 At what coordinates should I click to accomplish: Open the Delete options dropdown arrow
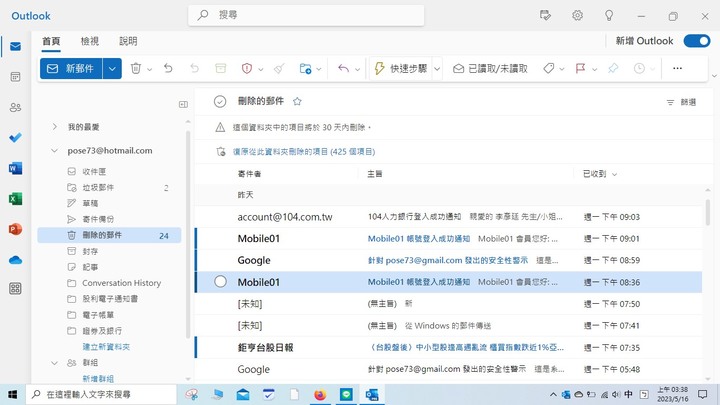[149, 69]
